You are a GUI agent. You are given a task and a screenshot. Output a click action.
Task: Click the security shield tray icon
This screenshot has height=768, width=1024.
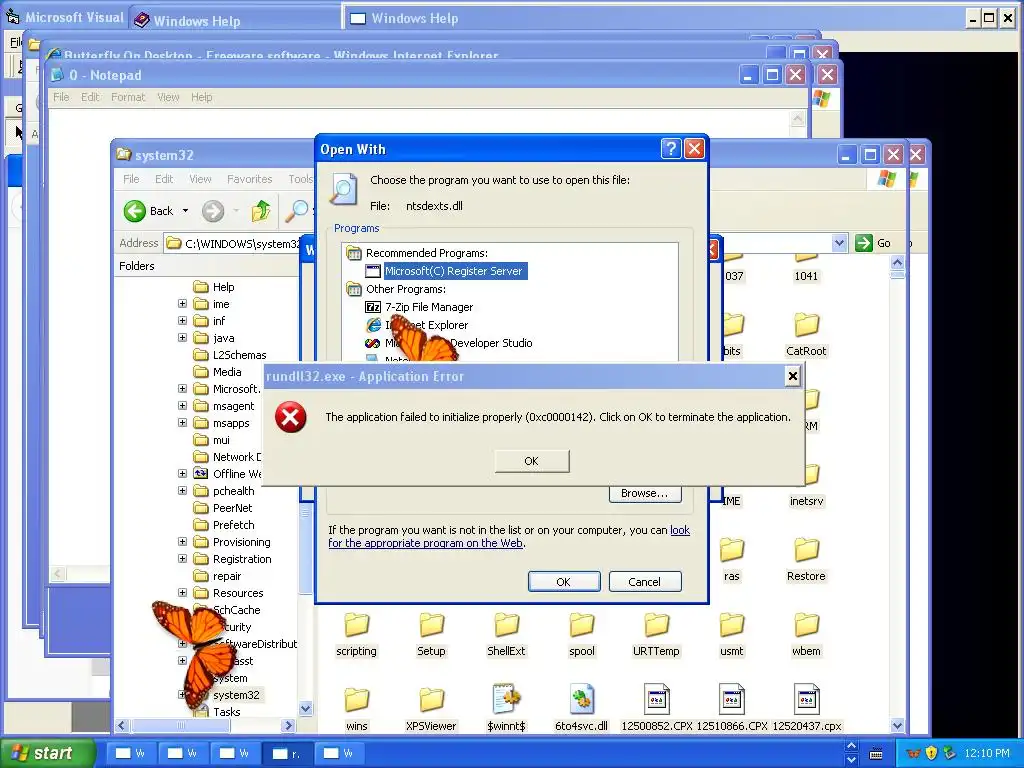point(931,753)
